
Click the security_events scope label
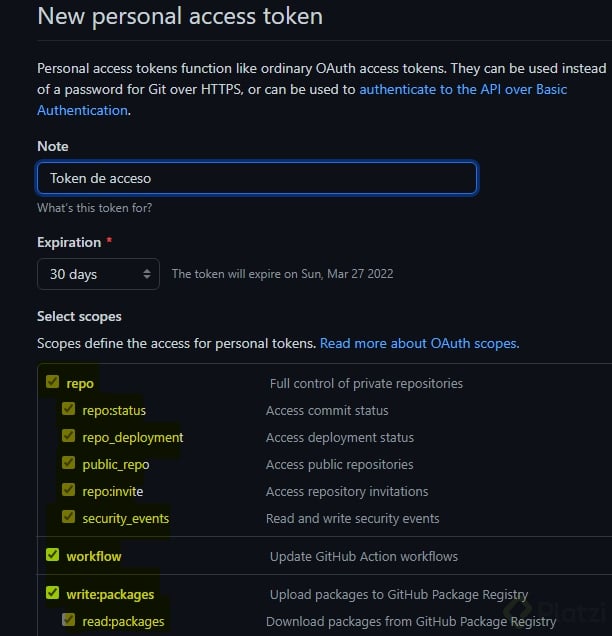point(125,518)
